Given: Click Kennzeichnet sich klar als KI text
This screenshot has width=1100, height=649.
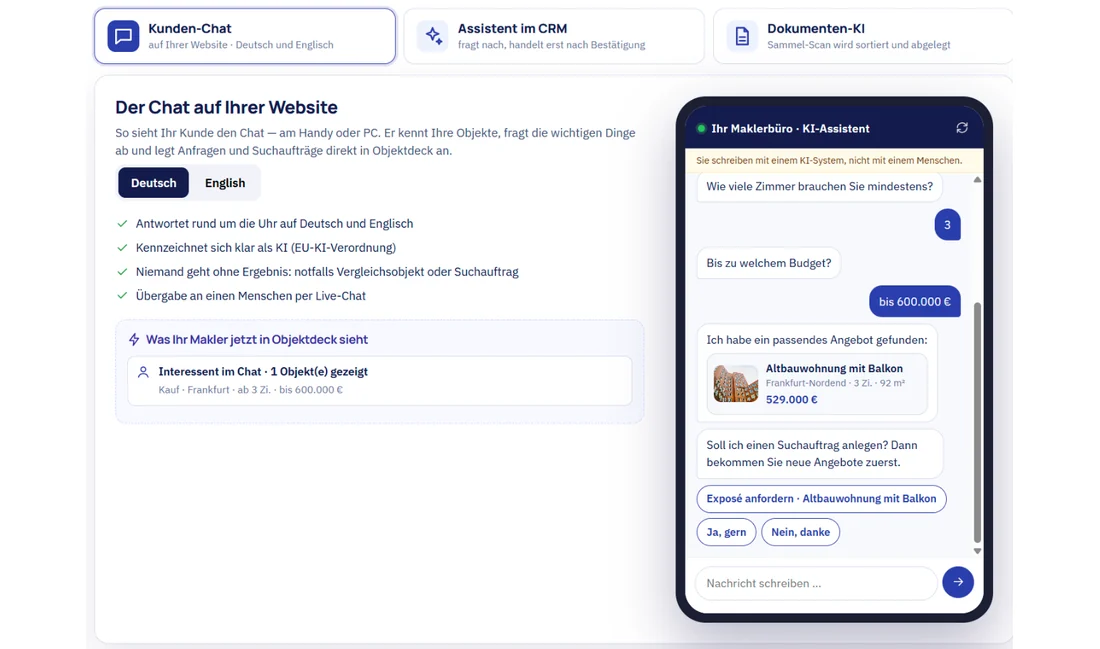Looking at the screenshot, I should (x=266, y=248).
